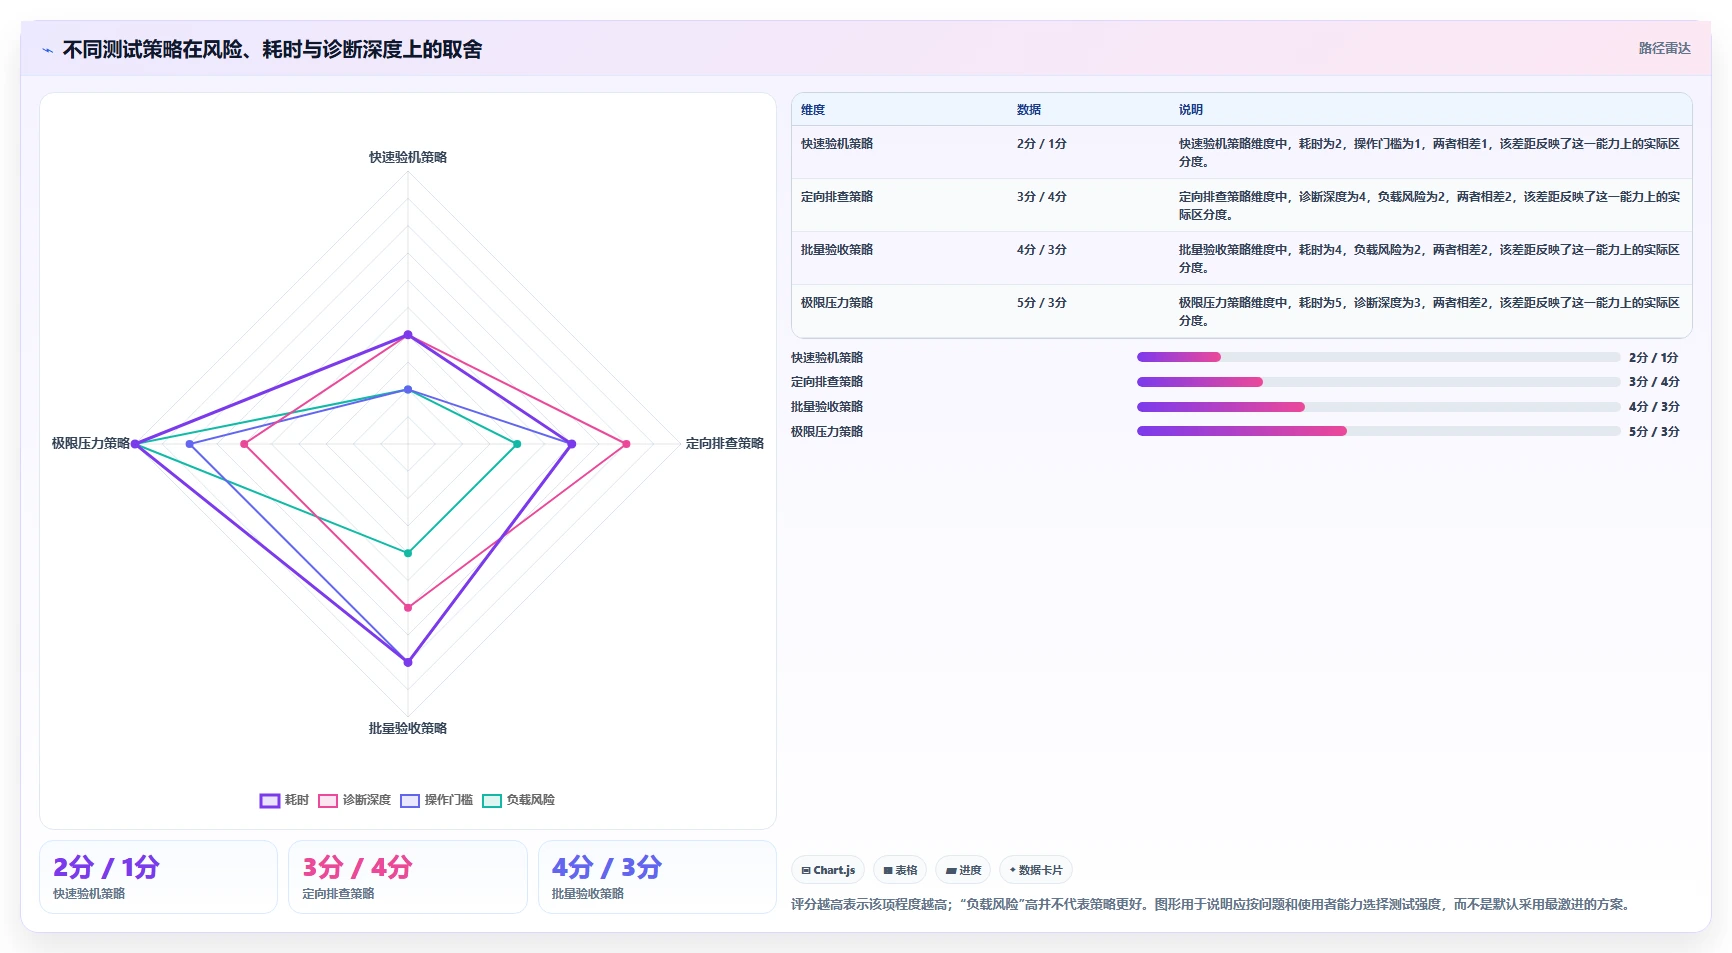Click the 极限压力策略 explanation cell in table
Image resolution: width=1732 pixels, height=953 pixels.
pyautogui.click(x=1429, y=311)
